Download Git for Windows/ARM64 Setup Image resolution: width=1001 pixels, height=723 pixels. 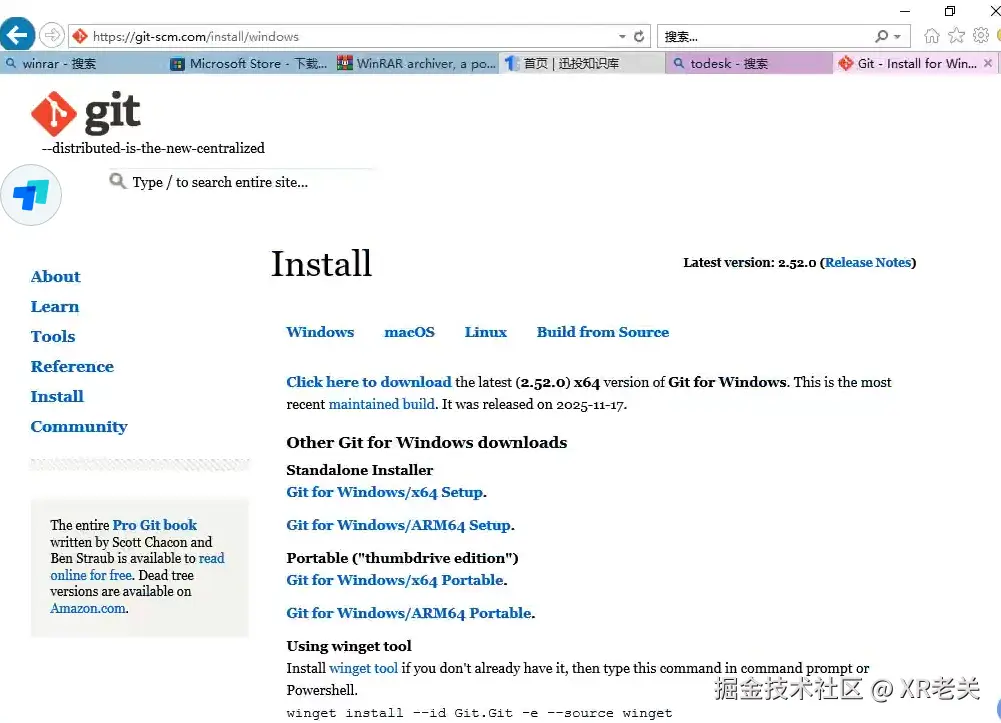[399, 525]
